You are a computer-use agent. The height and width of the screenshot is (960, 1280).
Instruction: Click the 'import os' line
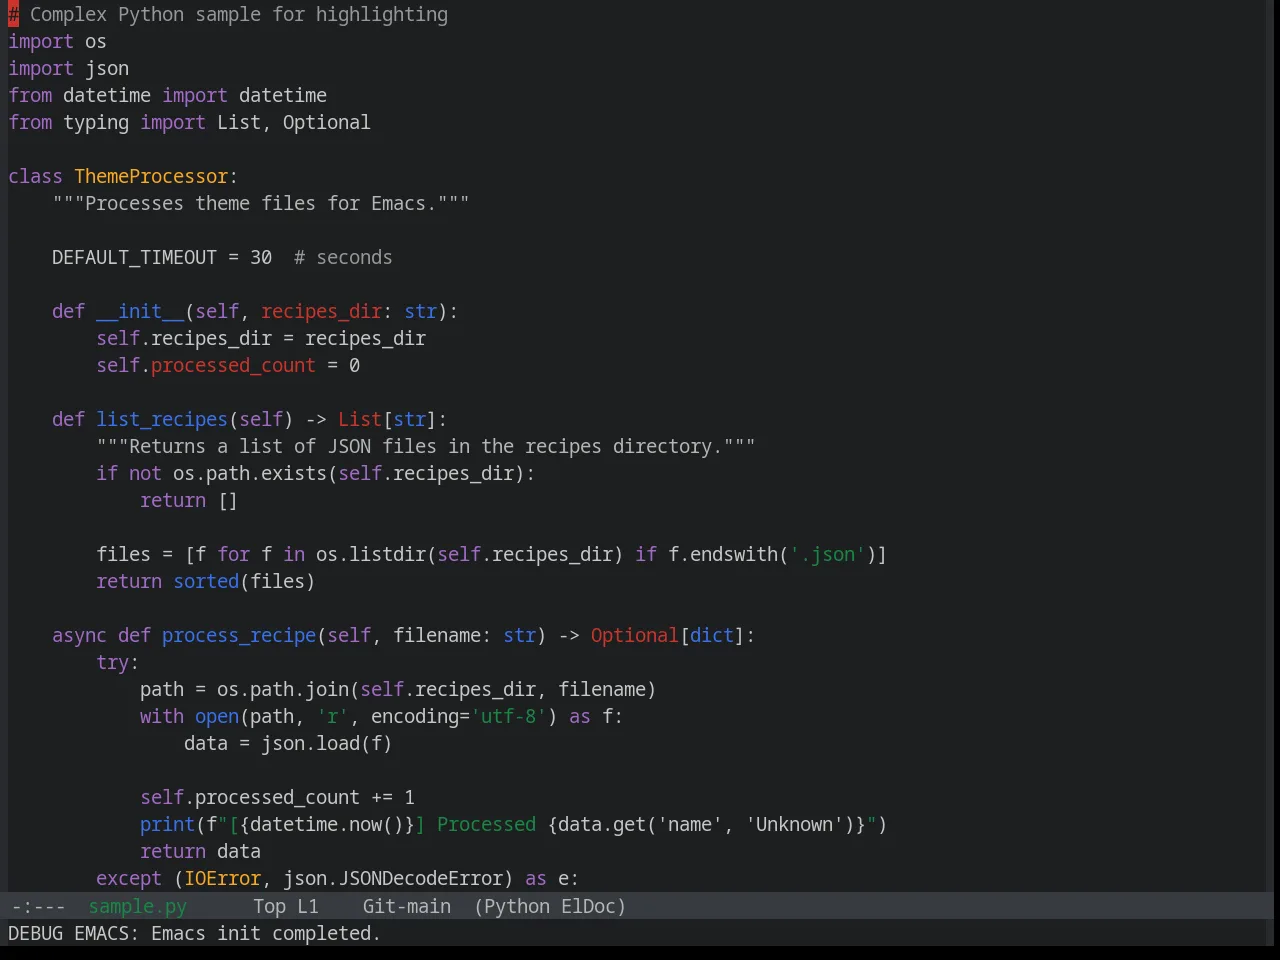pyautogui.click(x=57, y=42)
